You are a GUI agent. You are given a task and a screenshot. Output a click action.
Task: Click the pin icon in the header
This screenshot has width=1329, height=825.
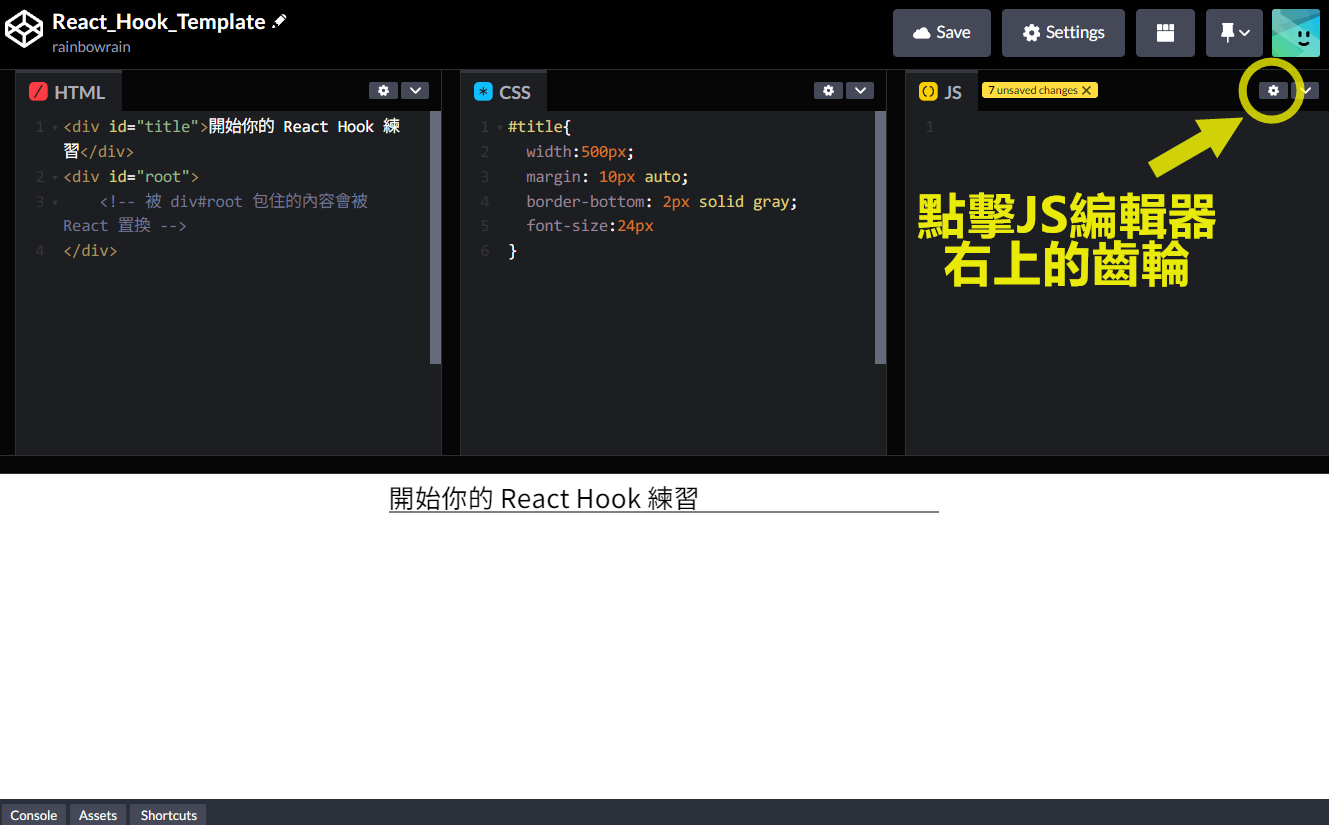pos(1227,32)
